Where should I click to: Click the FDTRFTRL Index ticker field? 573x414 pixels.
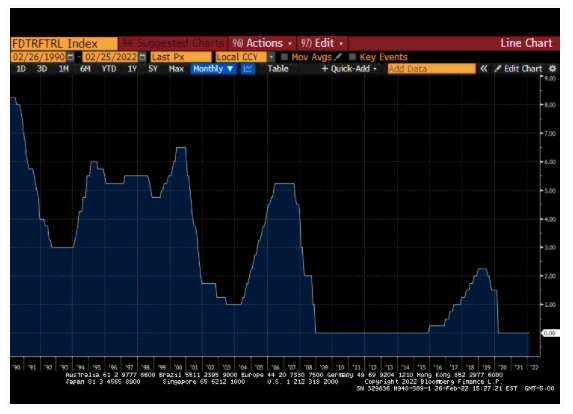[x=64, y=43]
